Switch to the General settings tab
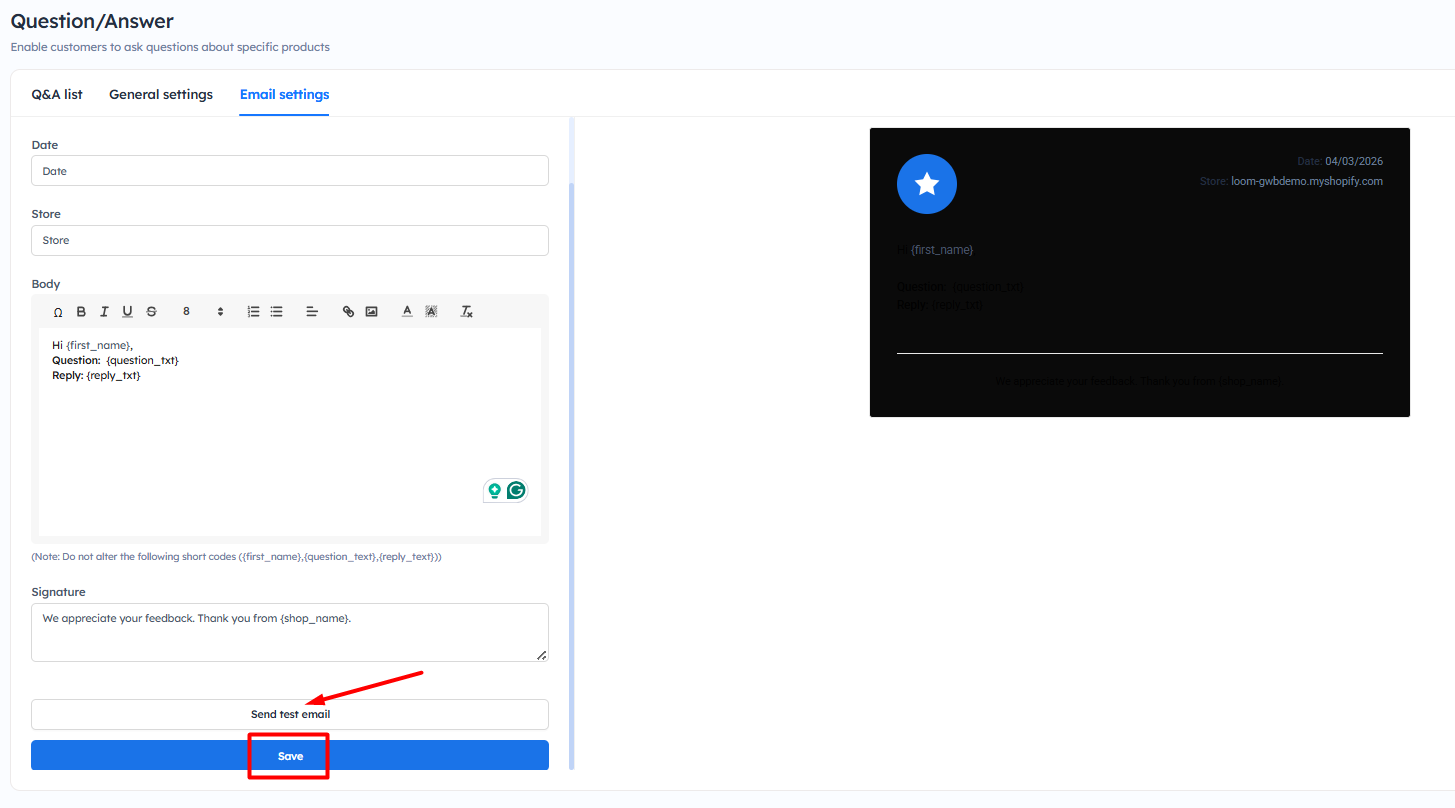The height and width of the screenshot is (808, 1455). coord(161,95)
